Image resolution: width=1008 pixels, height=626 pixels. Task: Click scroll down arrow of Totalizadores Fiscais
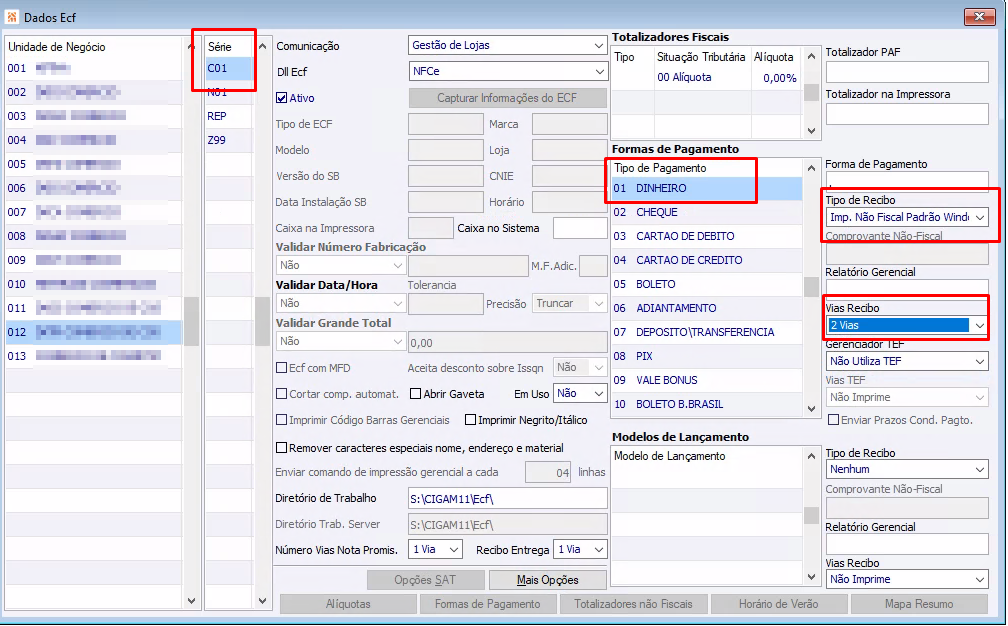(811, 130)
